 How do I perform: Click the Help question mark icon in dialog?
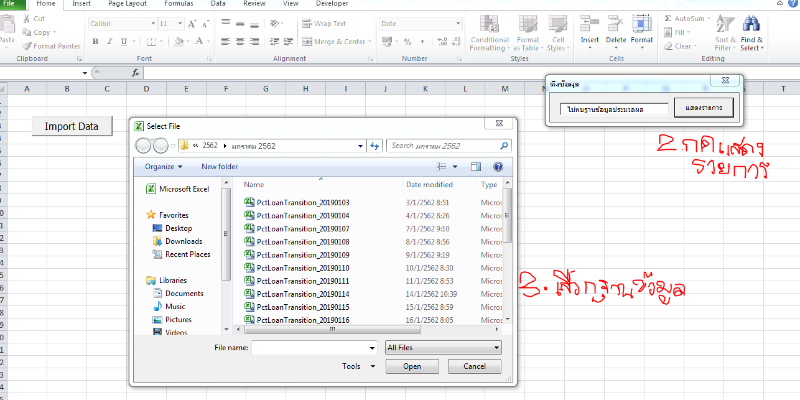497,167
